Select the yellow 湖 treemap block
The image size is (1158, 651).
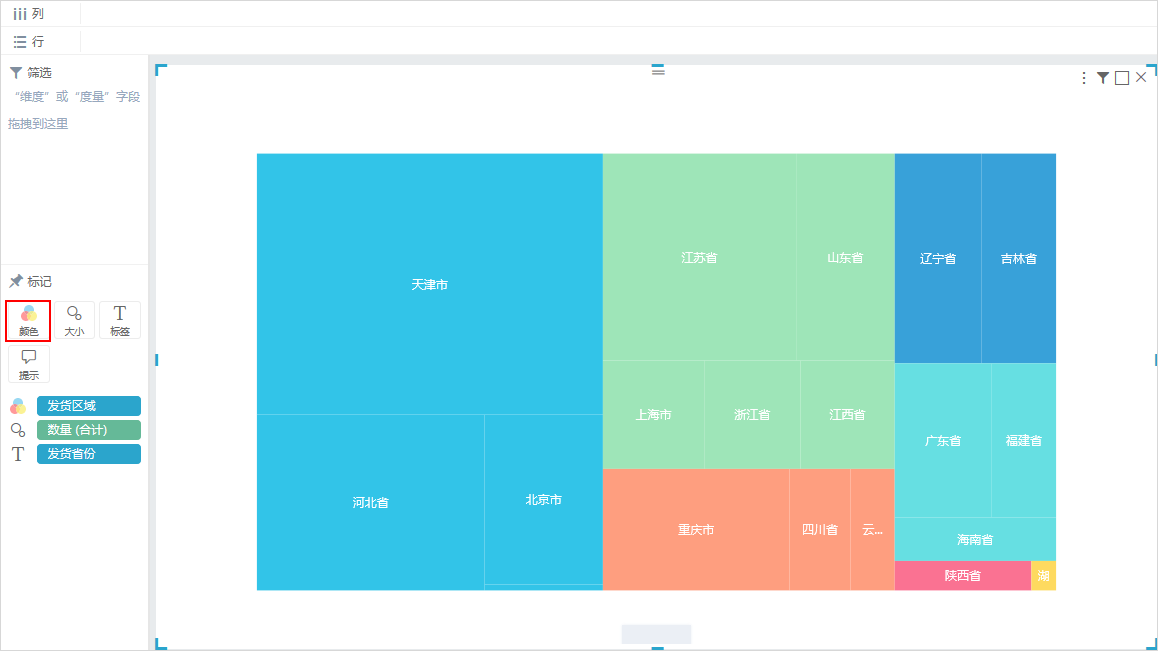(1044, 576)
